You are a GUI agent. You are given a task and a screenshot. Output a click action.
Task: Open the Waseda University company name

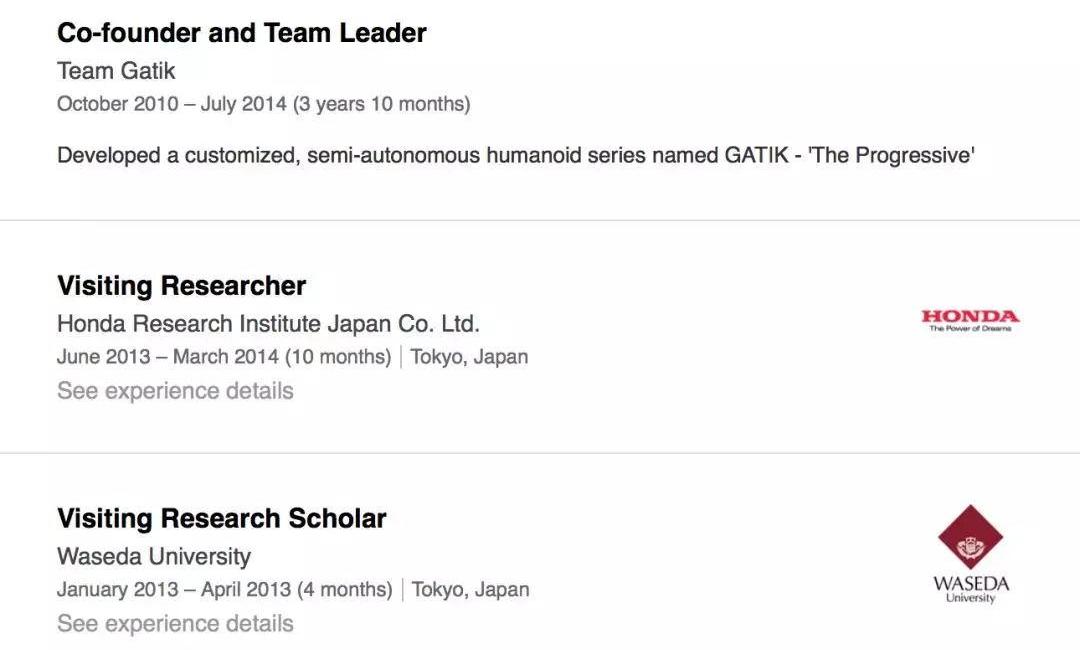tap(154, 557)
